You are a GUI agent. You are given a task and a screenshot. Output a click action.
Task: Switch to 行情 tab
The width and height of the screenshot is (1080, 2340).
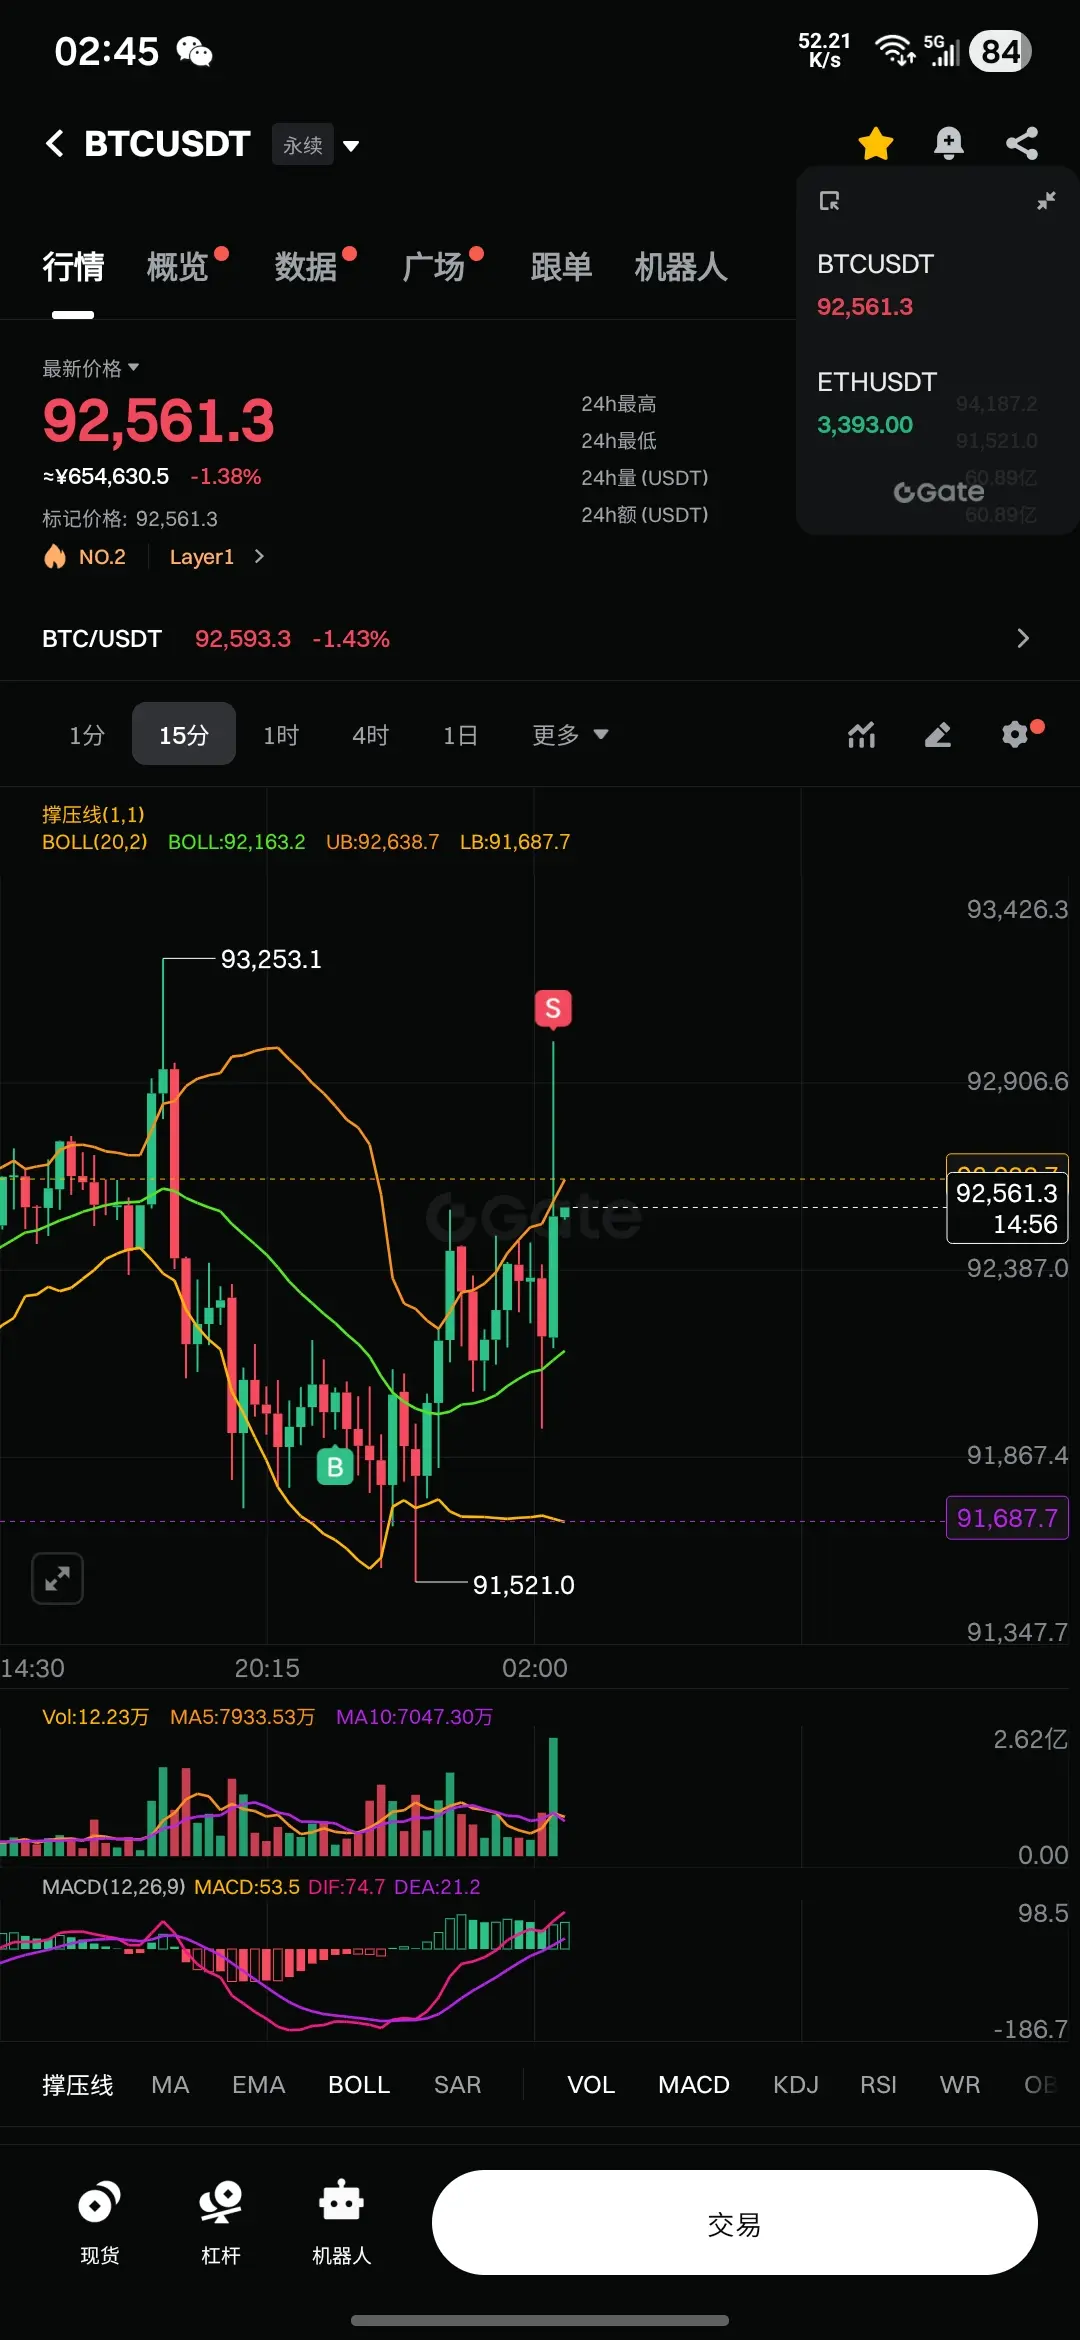click(73, 267)
